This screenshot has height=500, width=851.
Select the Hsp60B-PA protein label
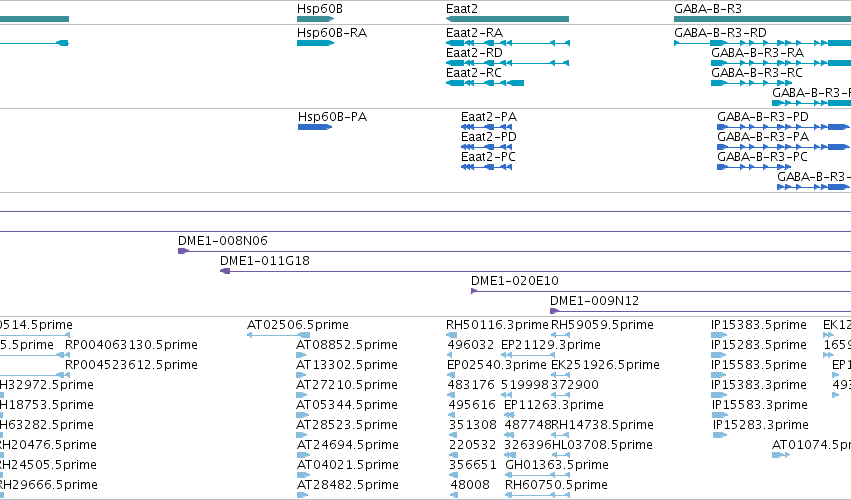pyautogui.click(x=332, y=117)
